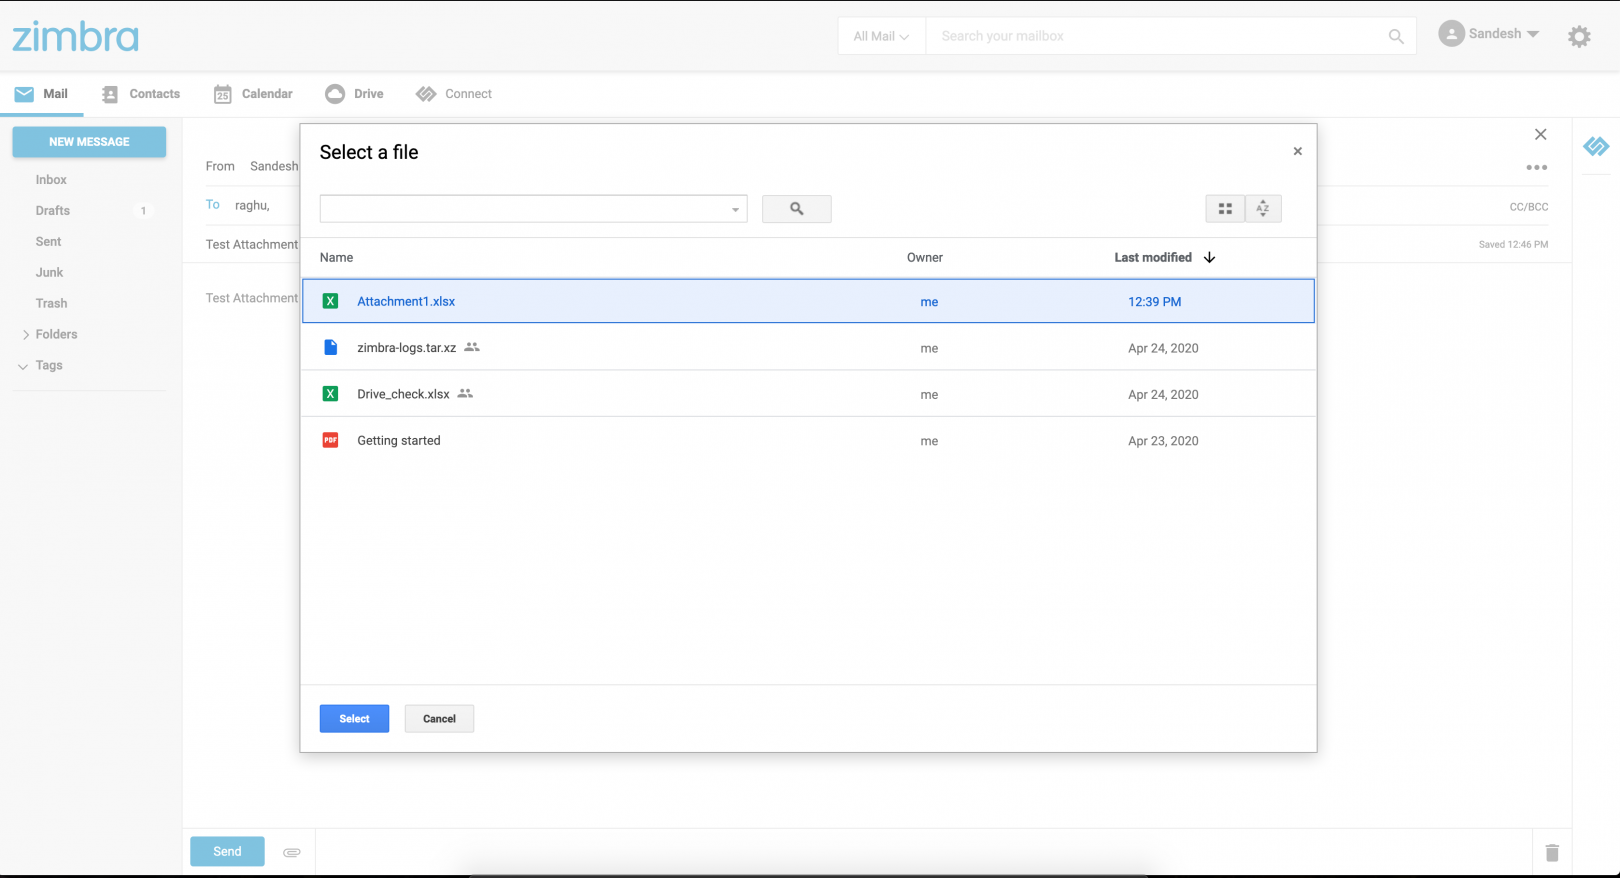1620x878 pixels.
Task: Click the mailbox search magnifier icon
Action: click(1396, 36)
